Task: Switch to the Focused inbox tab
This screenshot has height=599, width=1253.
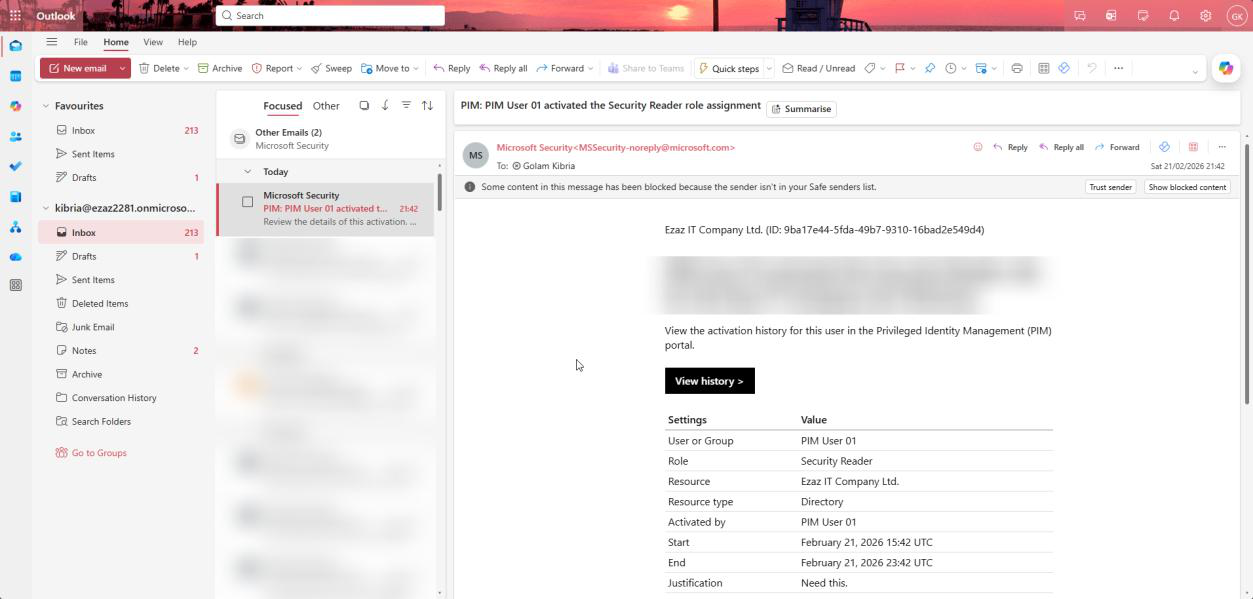Action: tap(283, 106)
